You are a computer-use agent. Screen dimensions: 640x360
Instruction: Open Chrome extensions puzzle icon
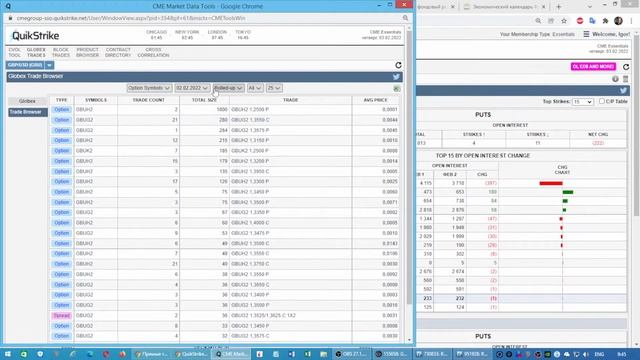(605, 21)
